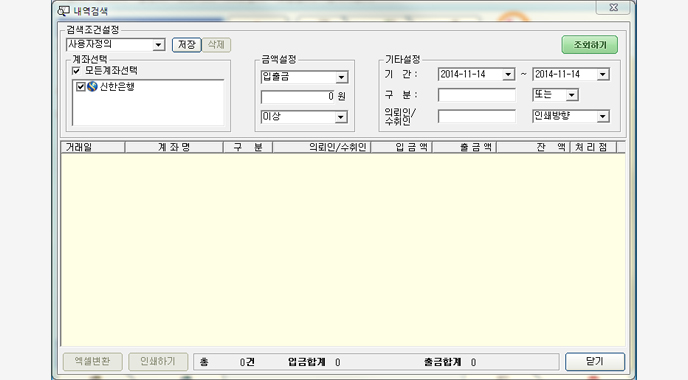Screen dimensions: 688x380
Task: Open the 사용자정의 preset dropdown
Action: 158,45
